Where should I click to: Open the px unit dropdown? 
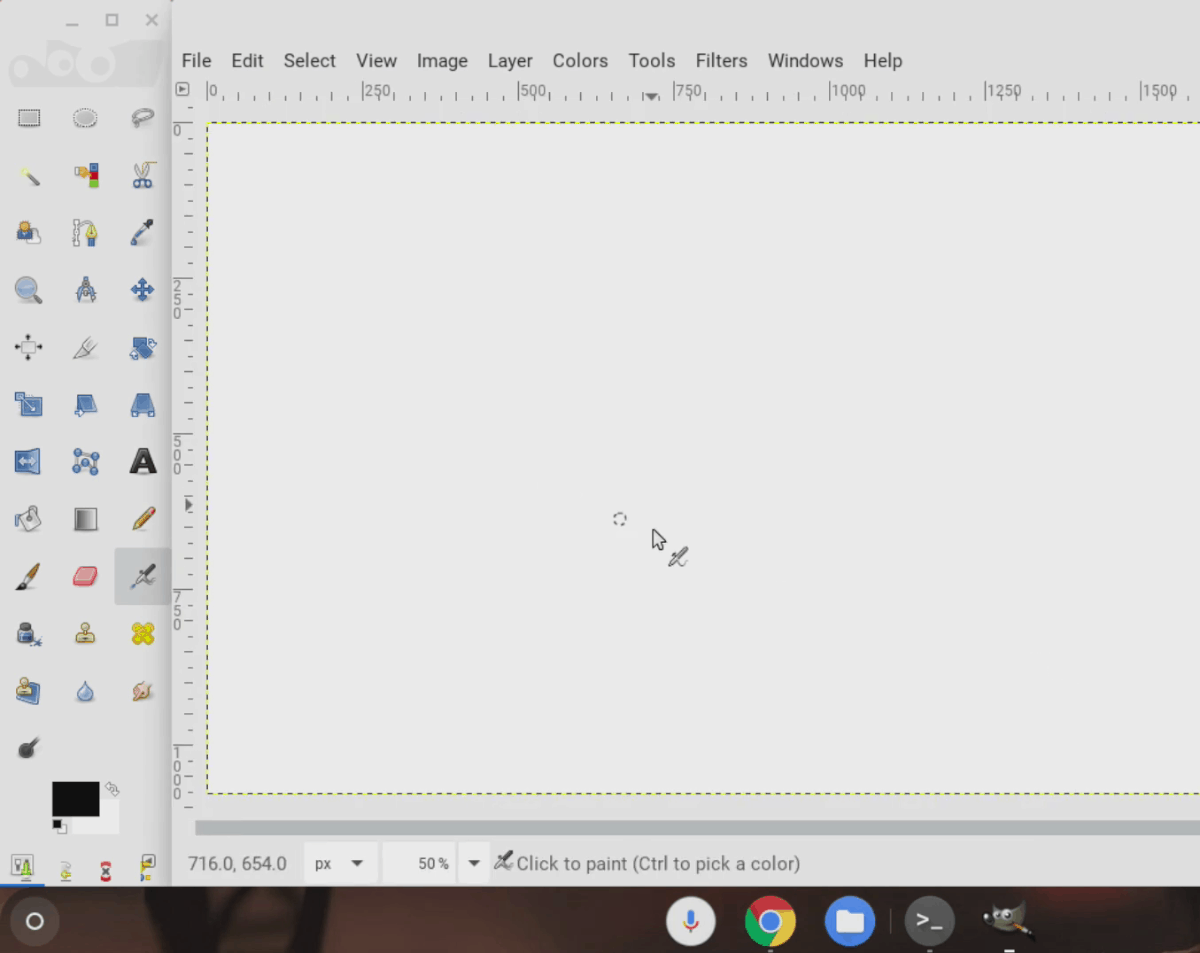(339, 864)
